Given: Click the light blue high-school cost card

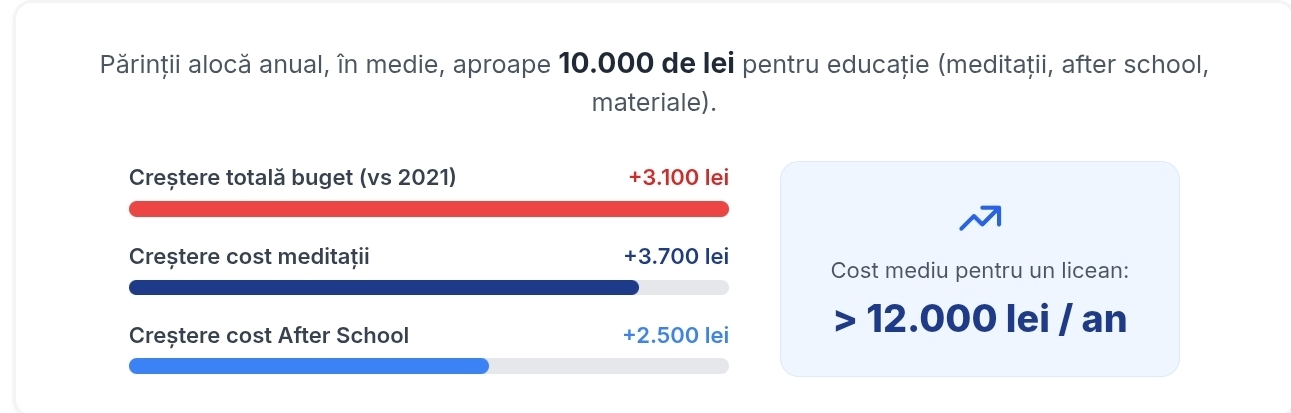Looking at the screenshot, I should point(980,269).
